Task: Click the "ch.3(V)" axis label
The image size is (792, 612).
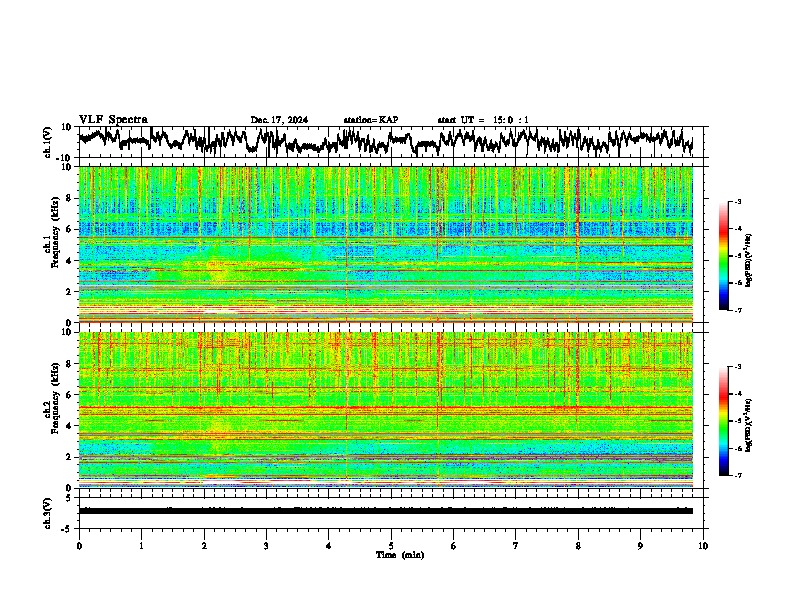Action: [x=48, y=513]
